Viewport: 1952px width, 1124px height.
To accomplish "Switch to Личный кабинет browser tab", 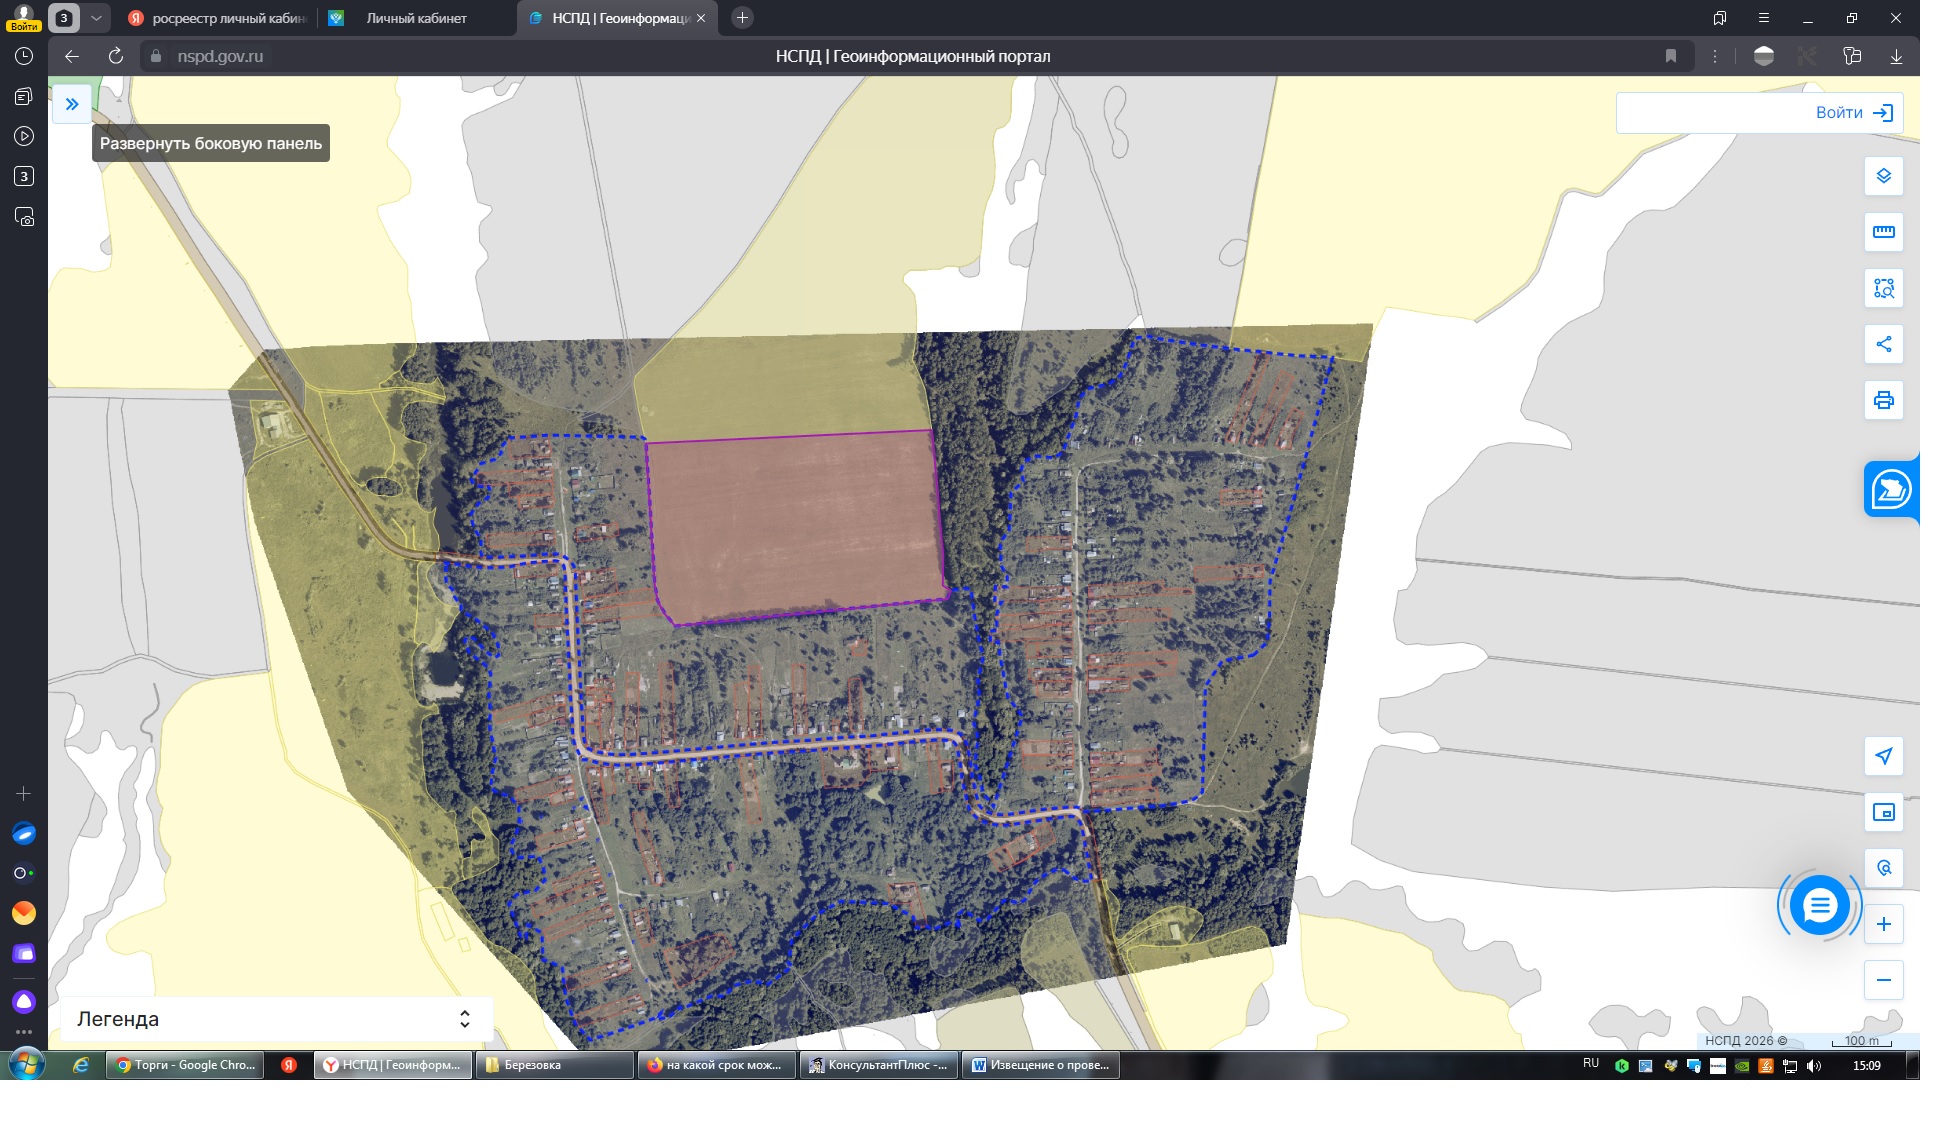I will [416, 18].
